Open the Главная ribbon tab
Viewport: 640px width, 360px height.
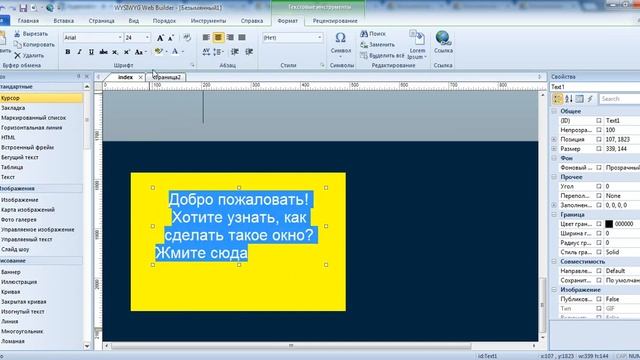click(x=29, y=21)
